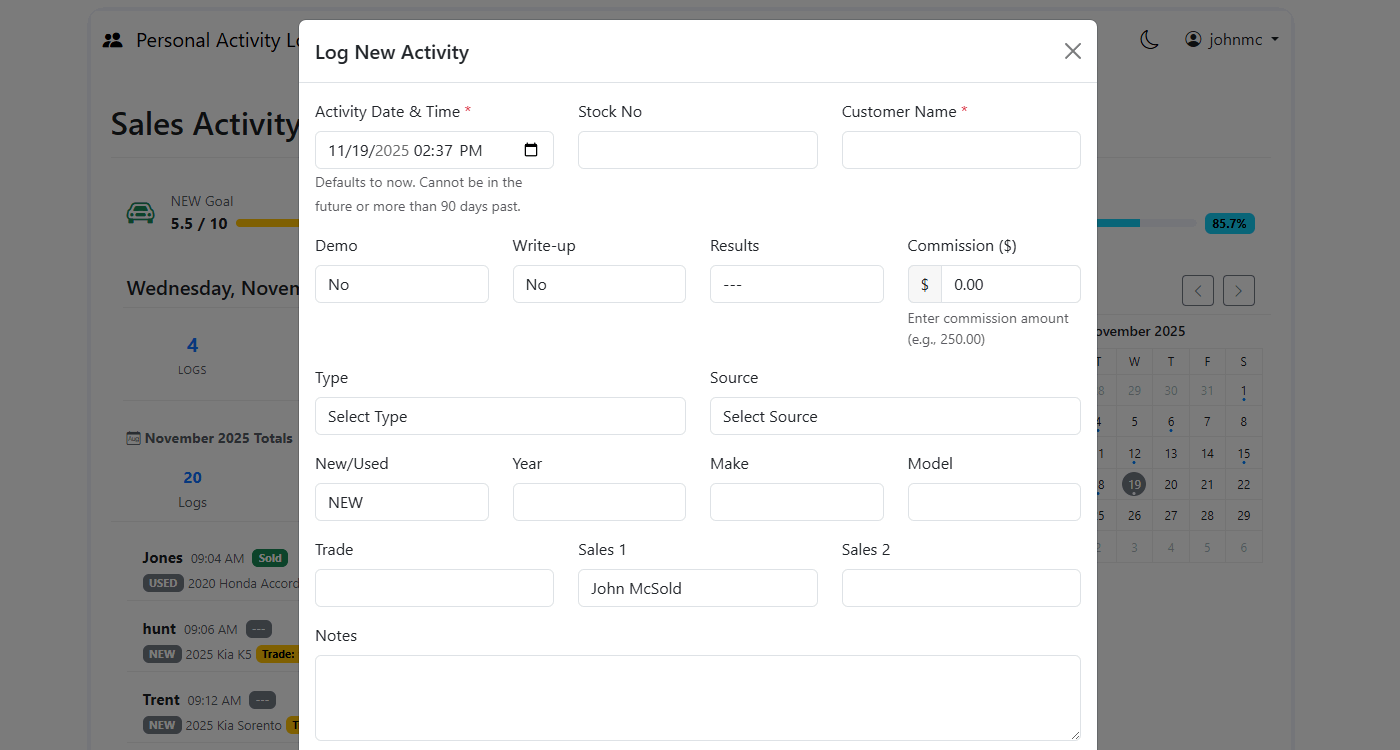Open the calendar picker on Activity Date field

tap(531, 150)
